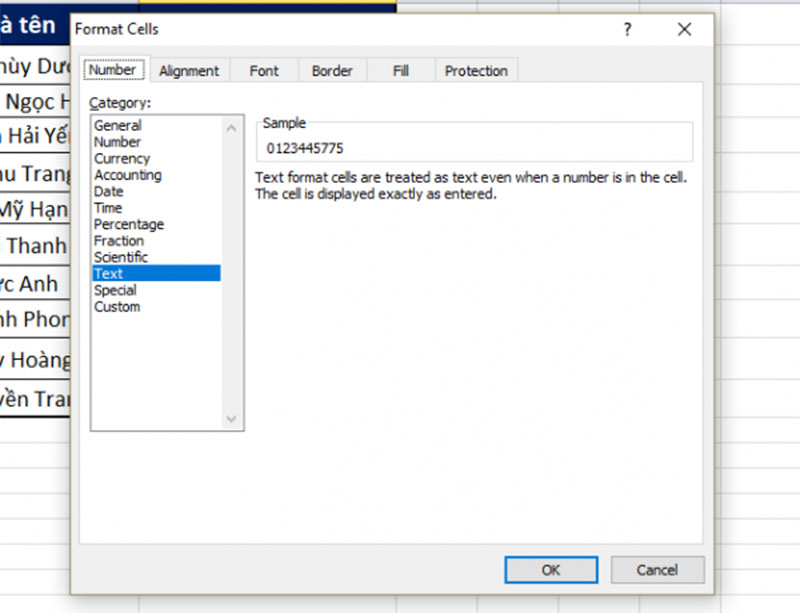The image size is (800, 613).
Task: Click the Help question mark icon
Action: coord(627,30)
